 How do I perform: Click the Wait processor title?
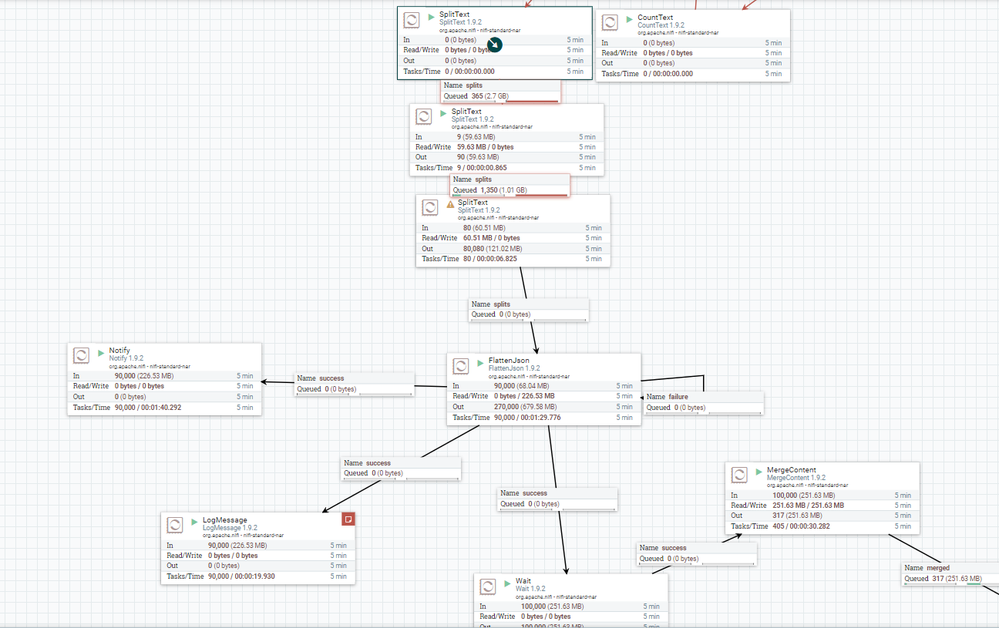[x=523, y=581]
